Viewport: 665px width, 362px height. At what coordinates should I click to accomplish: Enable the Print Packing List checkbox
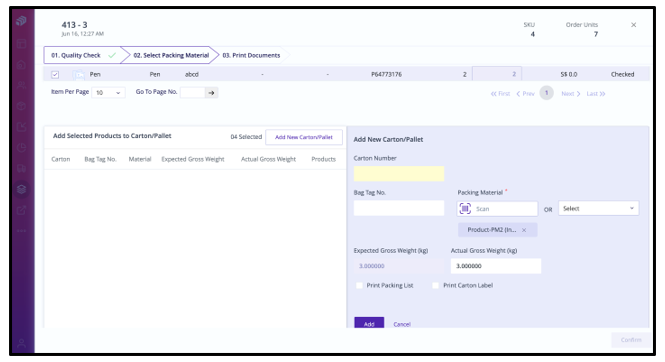(x=360, y=286)
